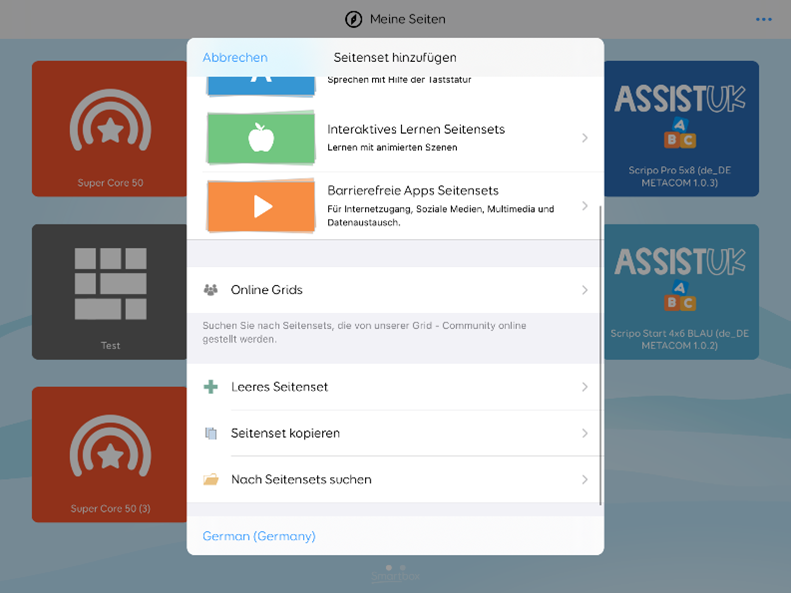Viewport: 791px width, 593px height.
Task: Click the green plus Leeres Seitenset icon
Action: point(210,387)
